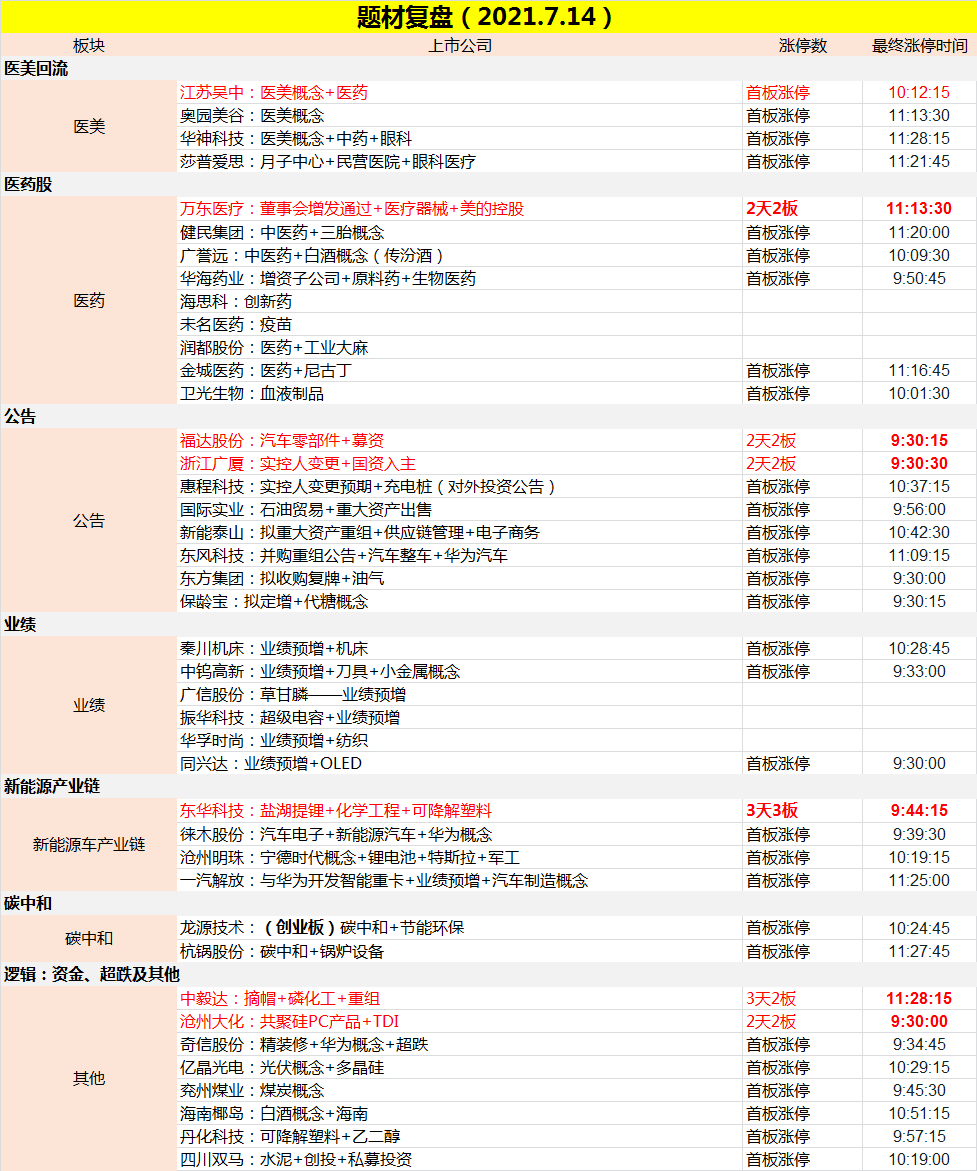Click the cell 丹化科技：可降解塑料+乙二醇
The image size is (977, 1171).
pos(459,1137)
